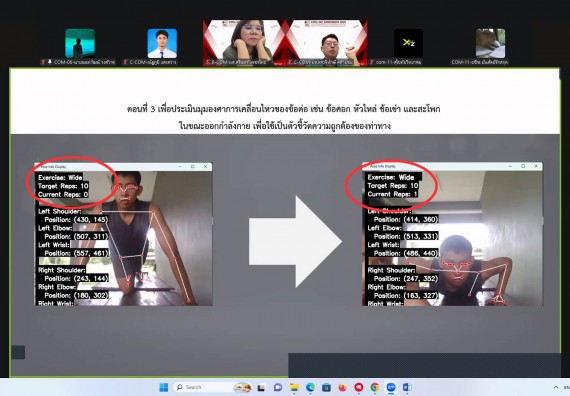Click the muted mic icon on com-11 Xz participant
This screenshot has width=570, height=396.
[x=372, y=62]
